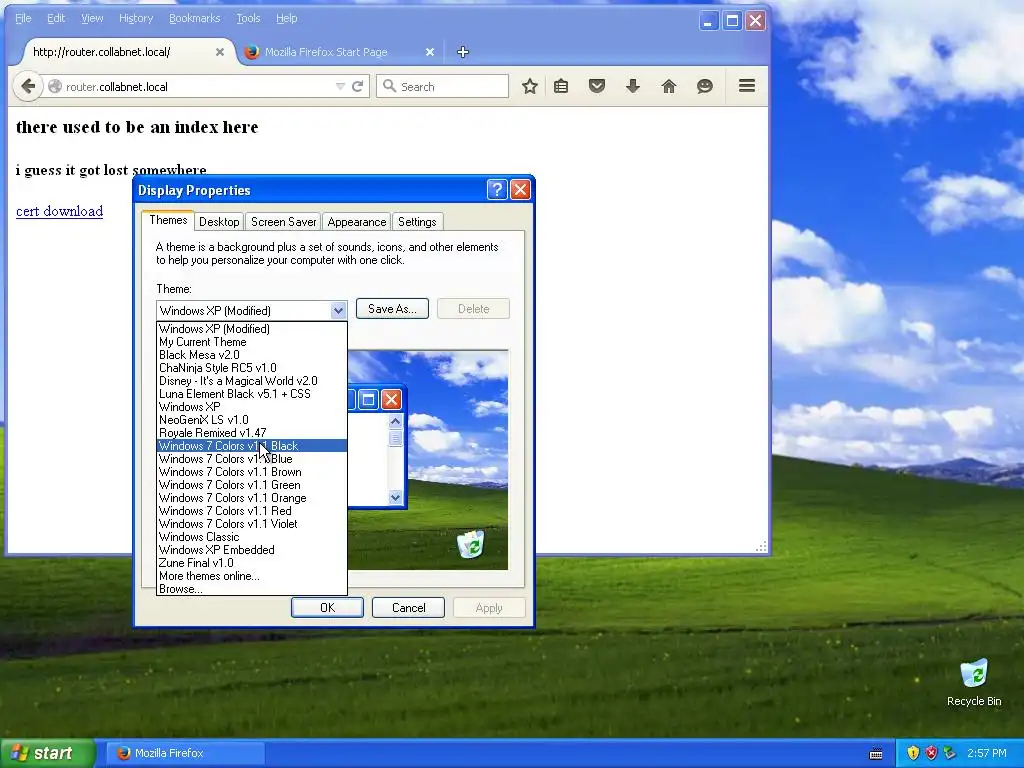Open a new tab with plus icon
This screenshot has height=768, width=1024.
tap(463, 52)
